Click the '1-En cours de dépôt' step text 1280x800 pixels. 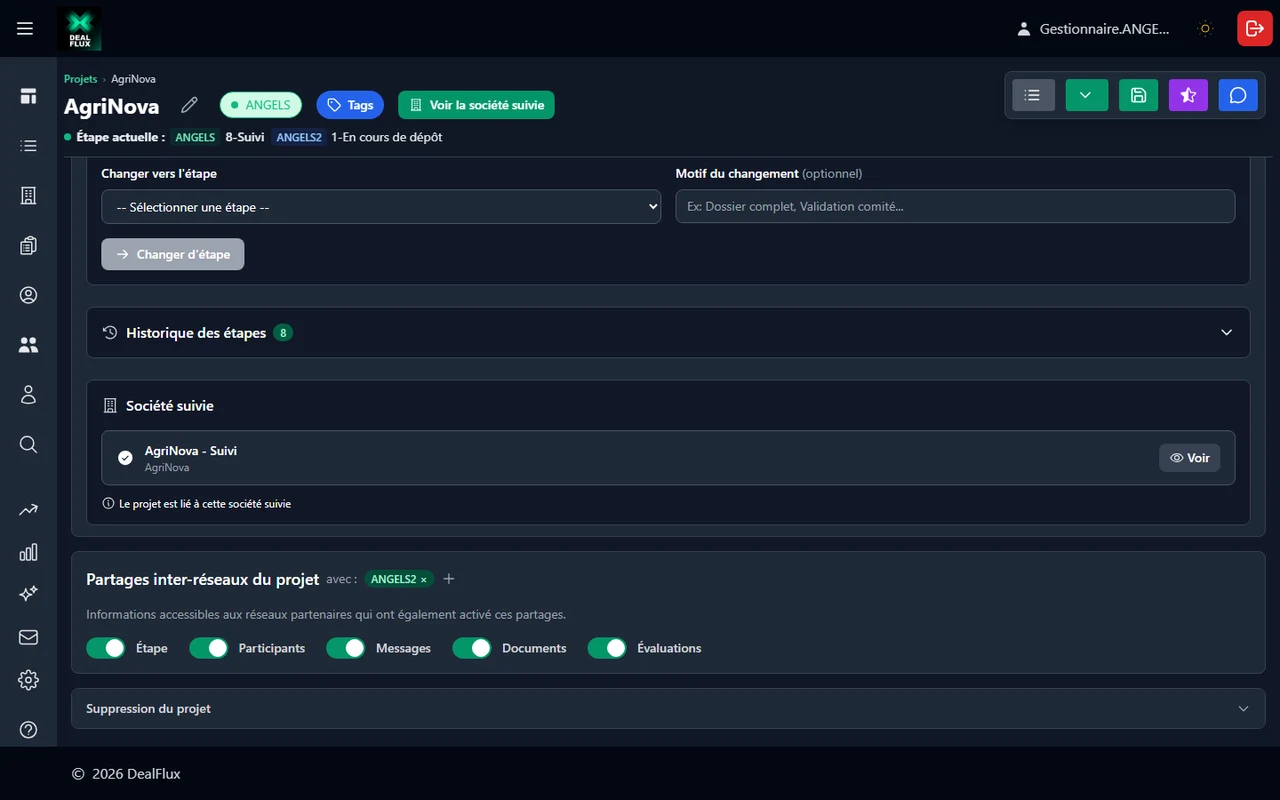tap(387, 137)
